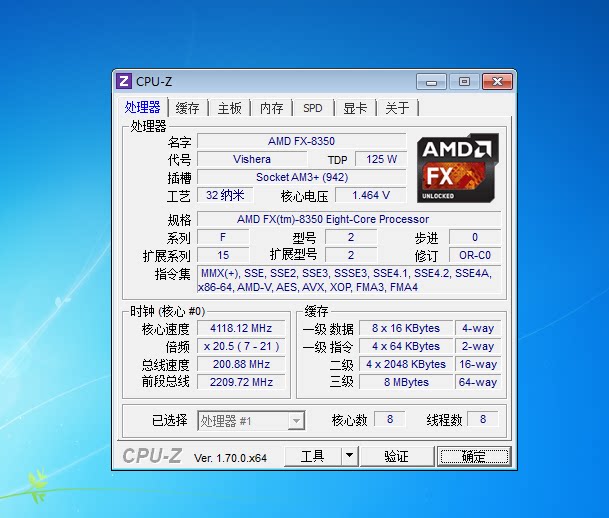Expand the 工具 button arrow menu
Image resolution: width=609 pixels, height=518 pixels.
350,455
